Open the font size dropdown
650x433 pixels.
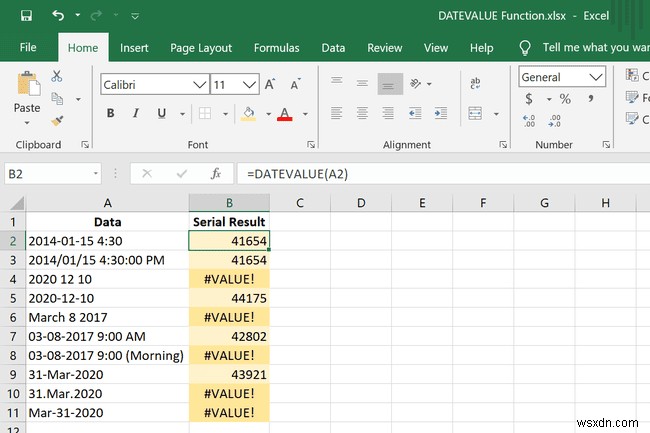coord(249,86)
